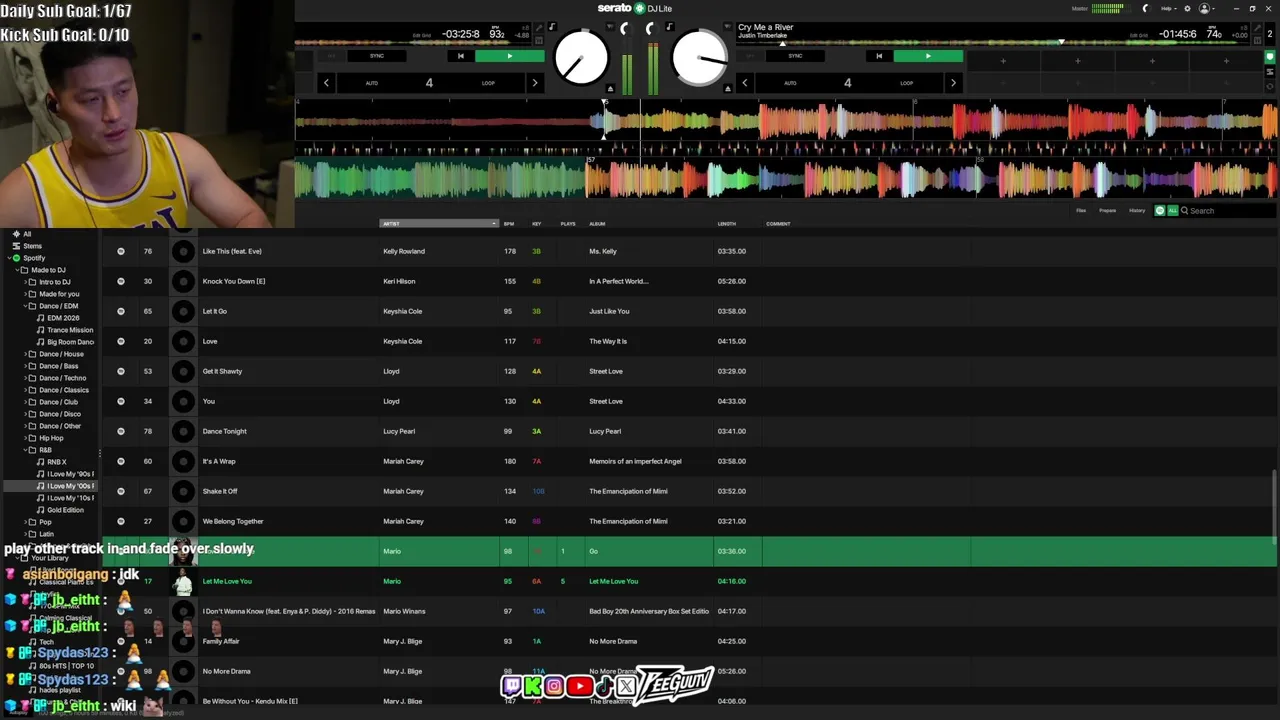This screenshot has width=1280, height=720.
Task: Open the EDM 2026 playlist
Action: click(x=63, y=318)
